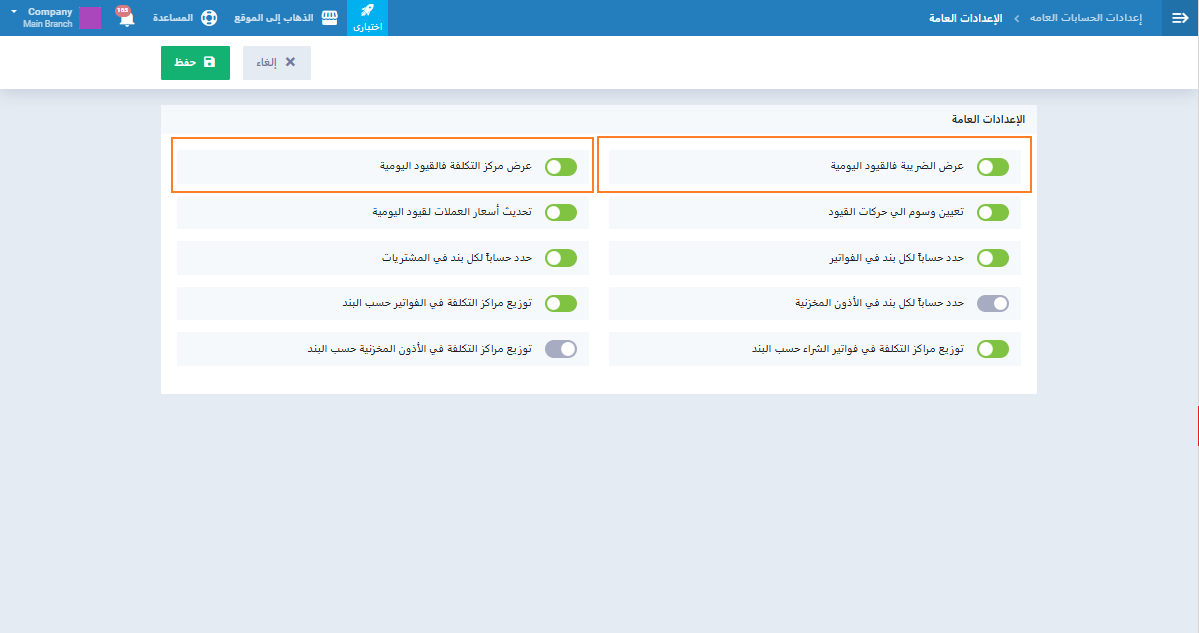Switch off حدد حساباً لكل بند في الفواتير
This screenshot has height=633, width=1199.
(992, 258)
